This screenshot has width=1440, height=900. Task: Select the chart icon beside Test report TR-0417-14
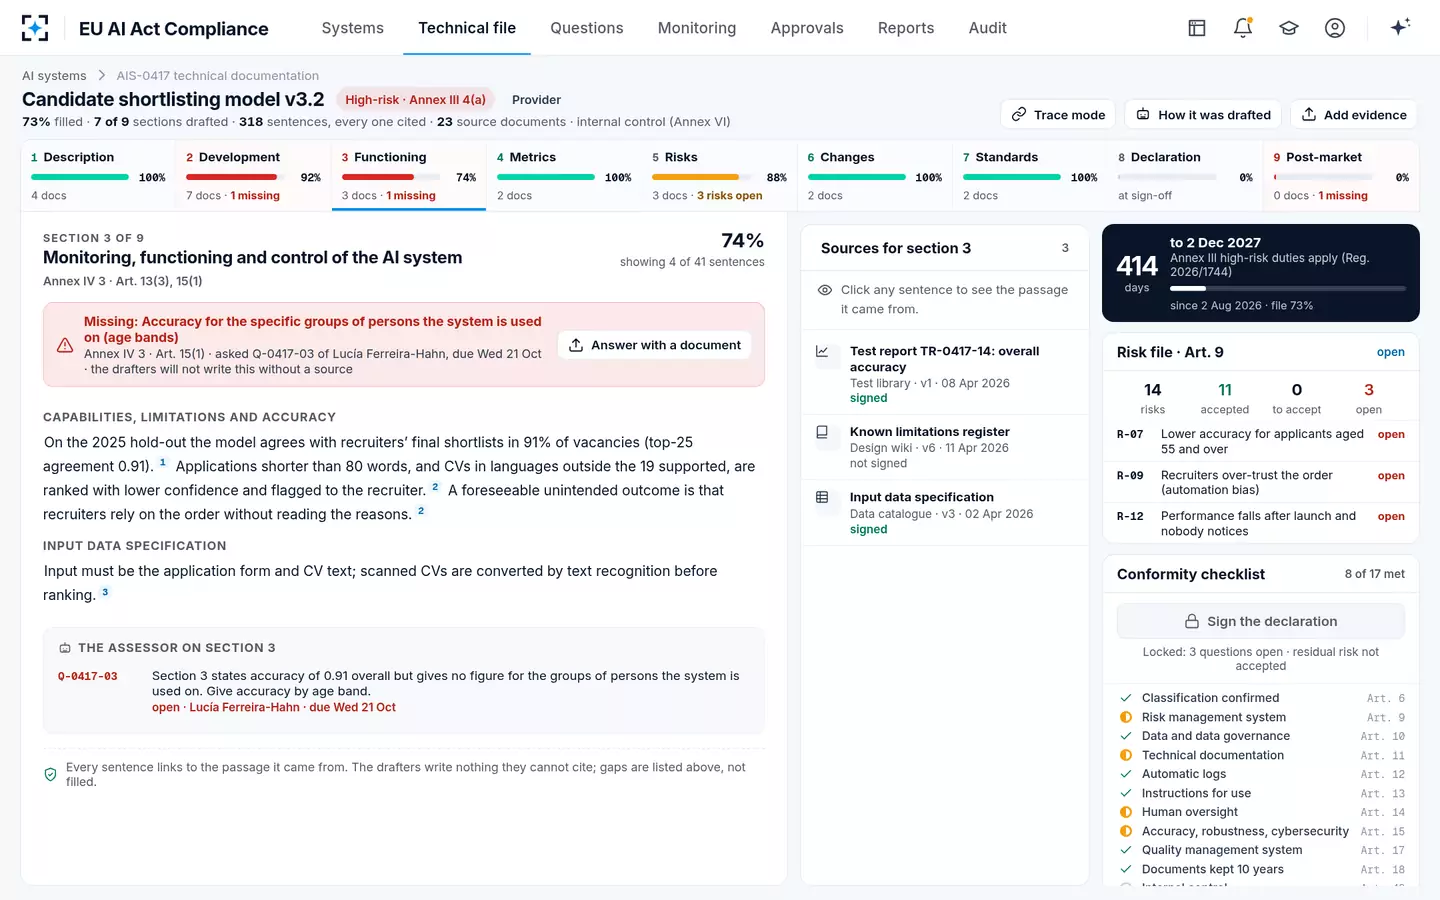[x=822, y=351]
